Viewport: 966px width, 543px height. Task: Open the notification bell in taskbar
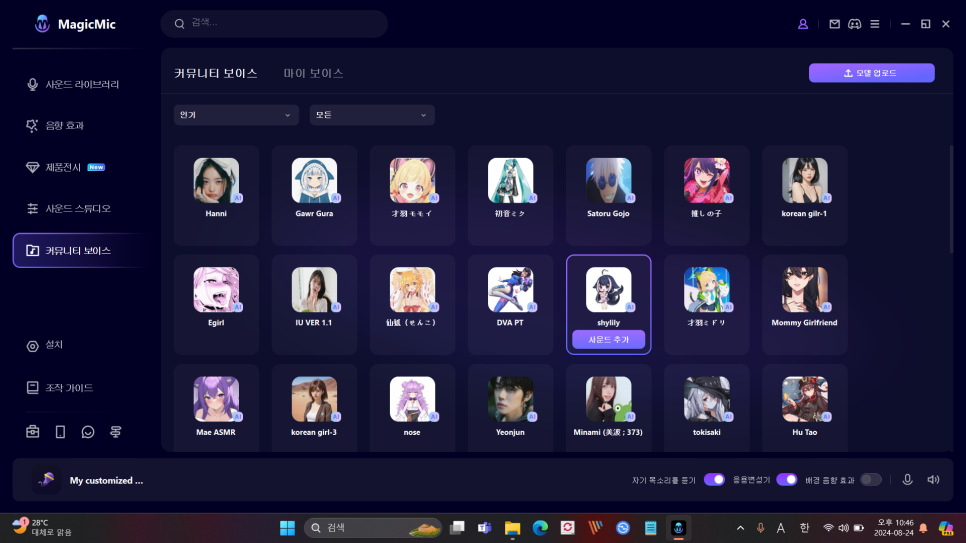pos(923,528)
